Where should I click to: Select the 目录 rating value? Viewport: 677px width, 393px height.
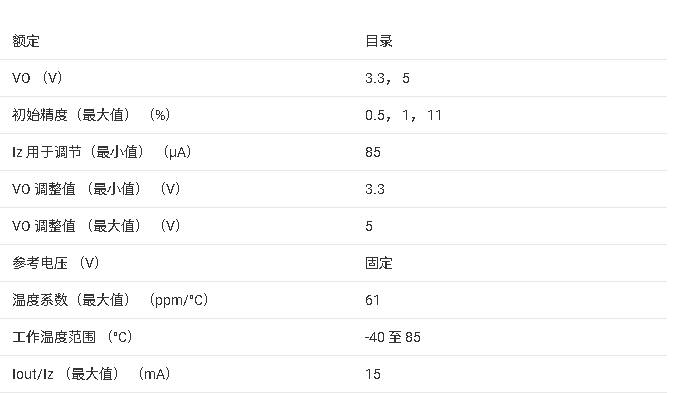pyautogui.click(x=379, y=41)
